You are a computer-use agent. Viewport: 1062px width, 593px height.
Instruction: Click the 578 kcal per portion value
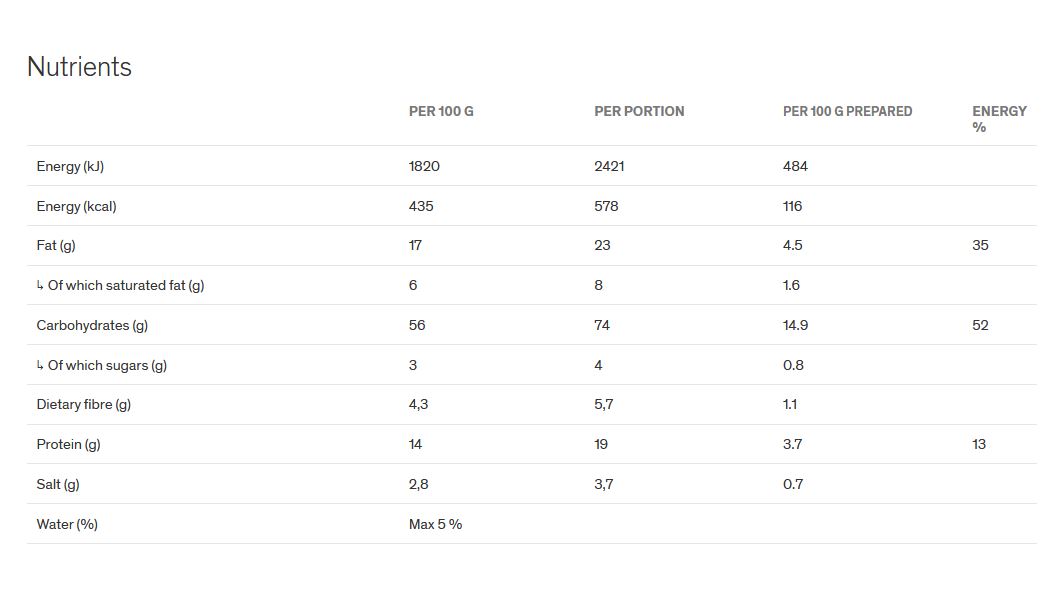[606, 206]
